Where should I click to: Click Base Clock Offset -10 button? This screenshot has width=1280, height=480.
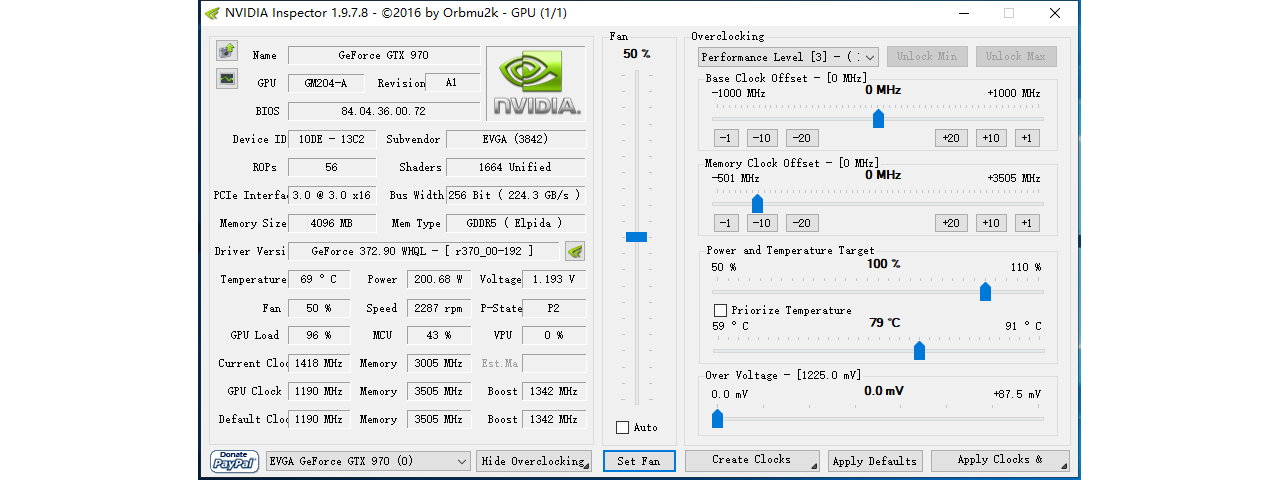pos(762,138)
